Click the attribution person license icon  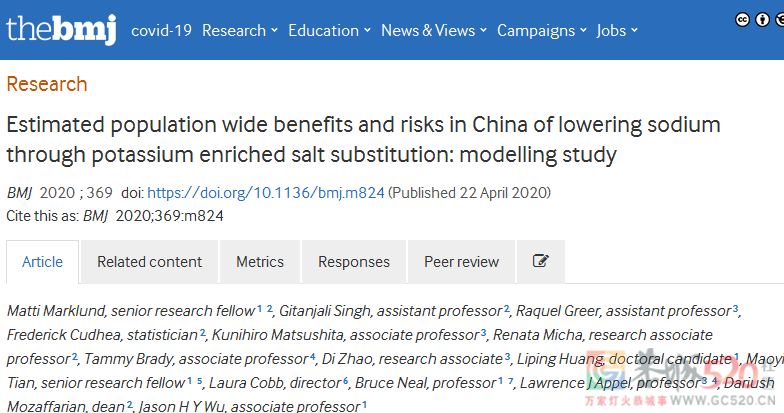coord(762,20)
